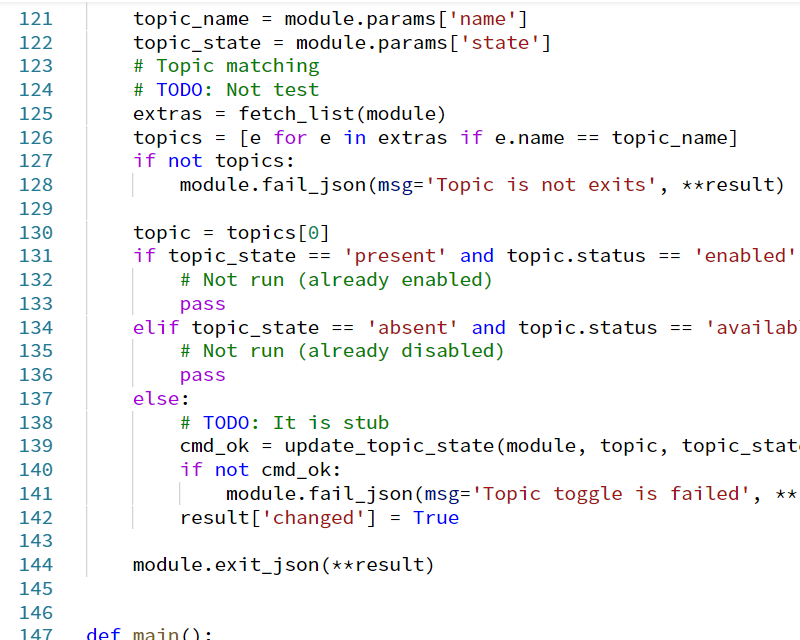Click line number 137 in the gutter
The width and height of the screenshot is (800, 640).
[37, 398]
